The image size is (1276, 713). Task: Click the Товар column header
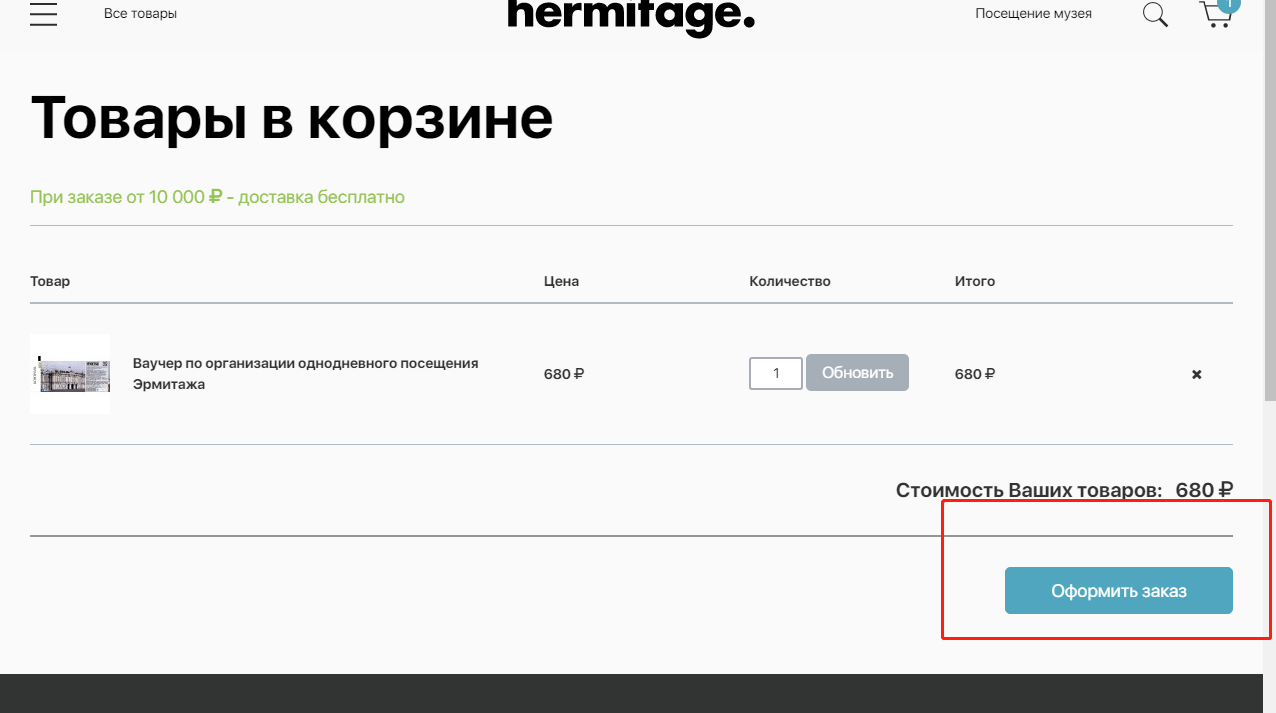(x=50, y=281)
